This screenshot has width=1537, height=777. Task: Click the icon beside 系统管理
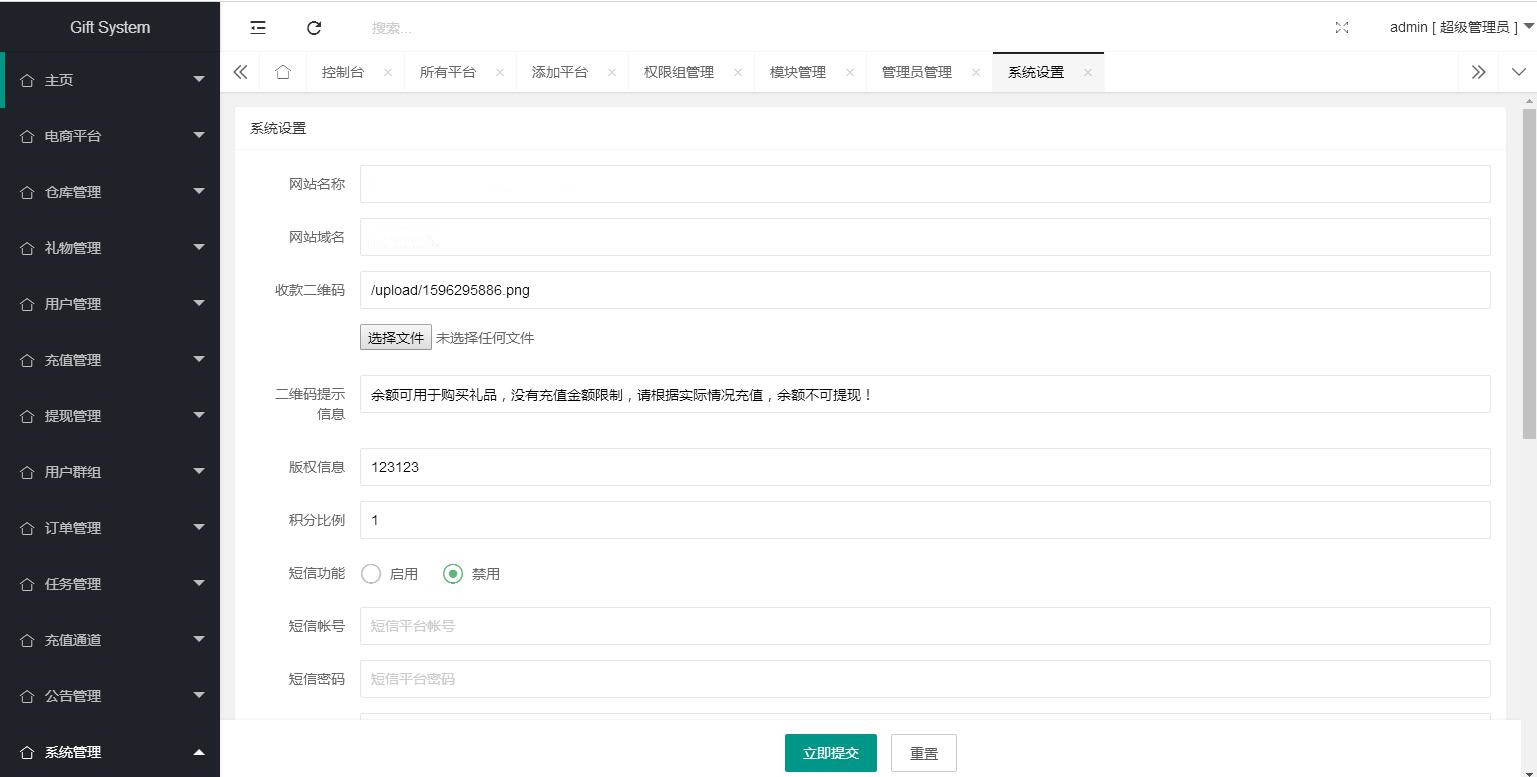(x=27, y=752)
